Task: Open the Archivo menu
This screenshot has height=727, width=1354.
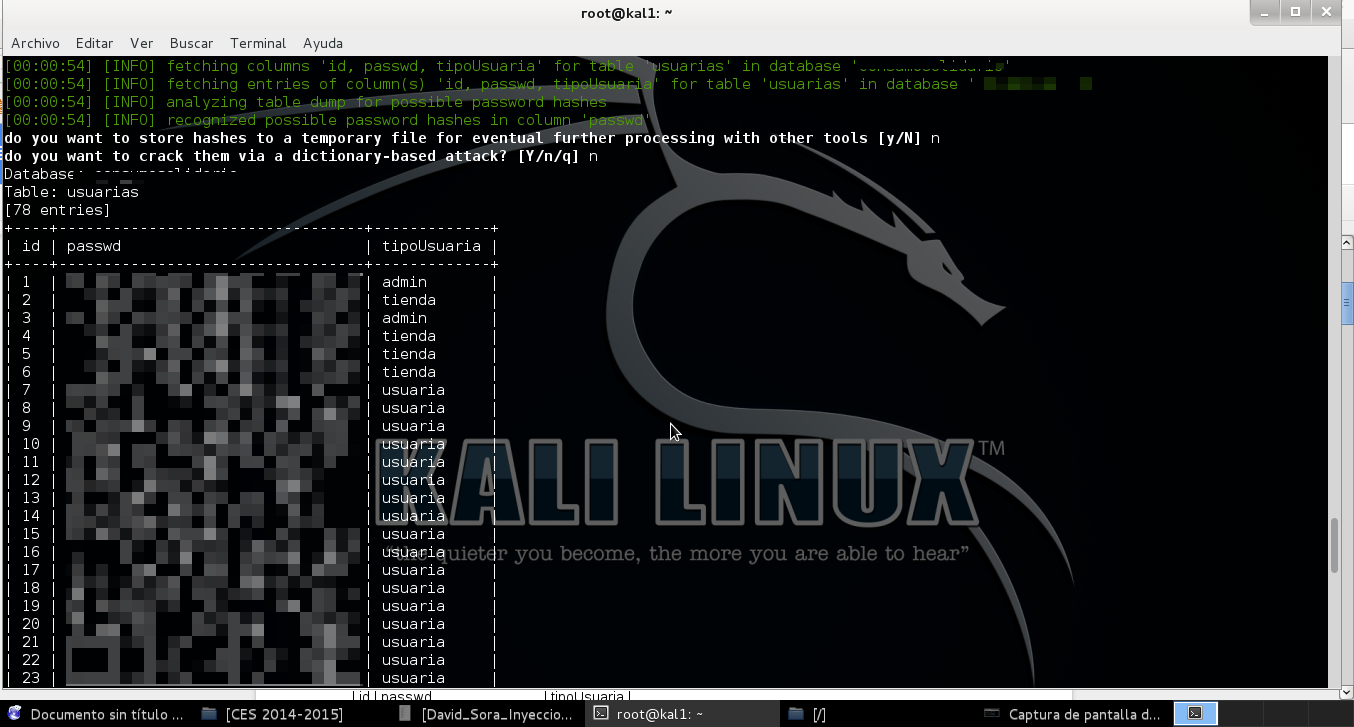Action: [x=36, y=43]
